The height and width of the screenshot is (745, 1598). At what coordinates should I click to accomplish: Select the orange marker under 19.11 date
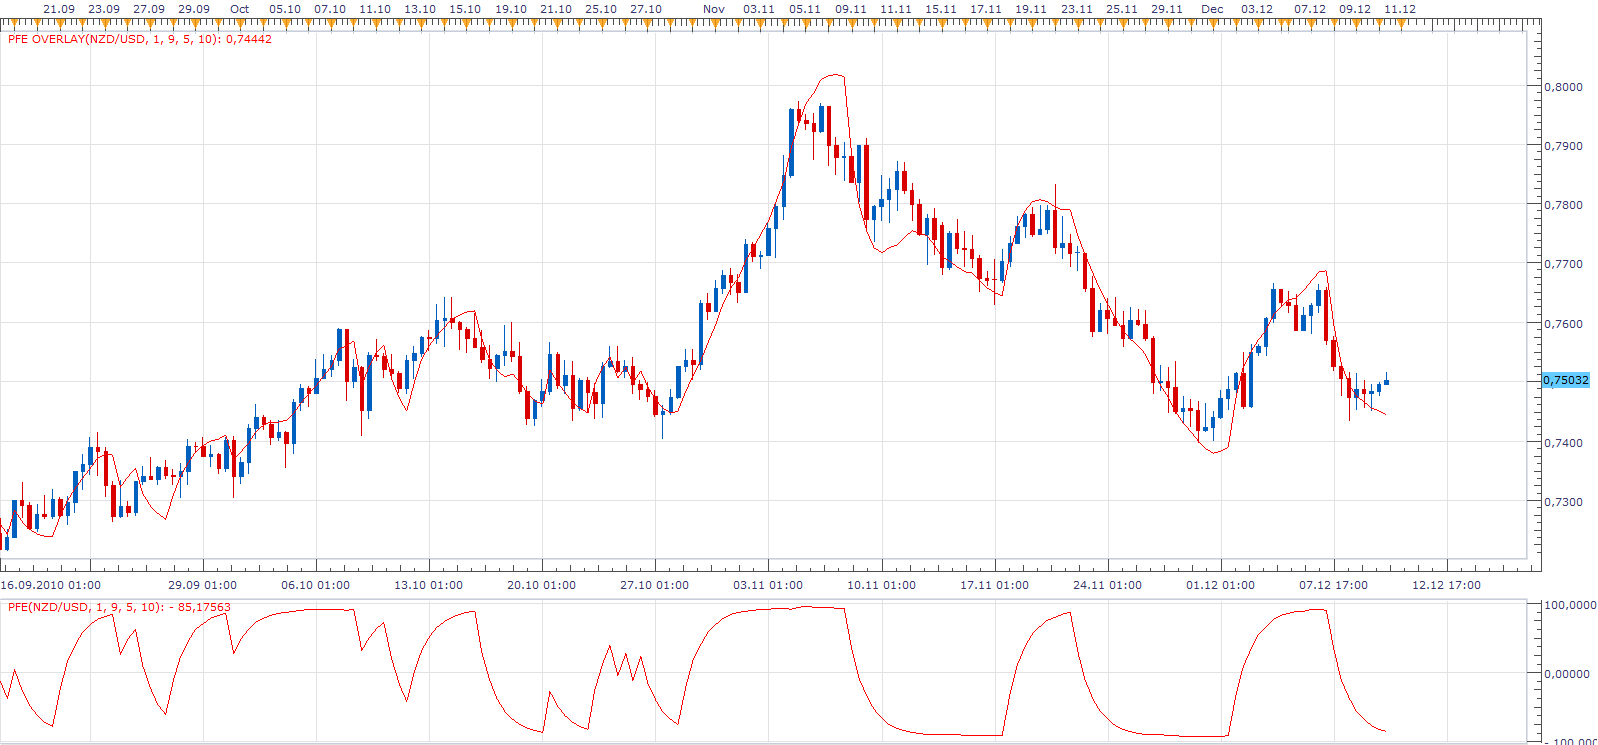click(1031, 22)
